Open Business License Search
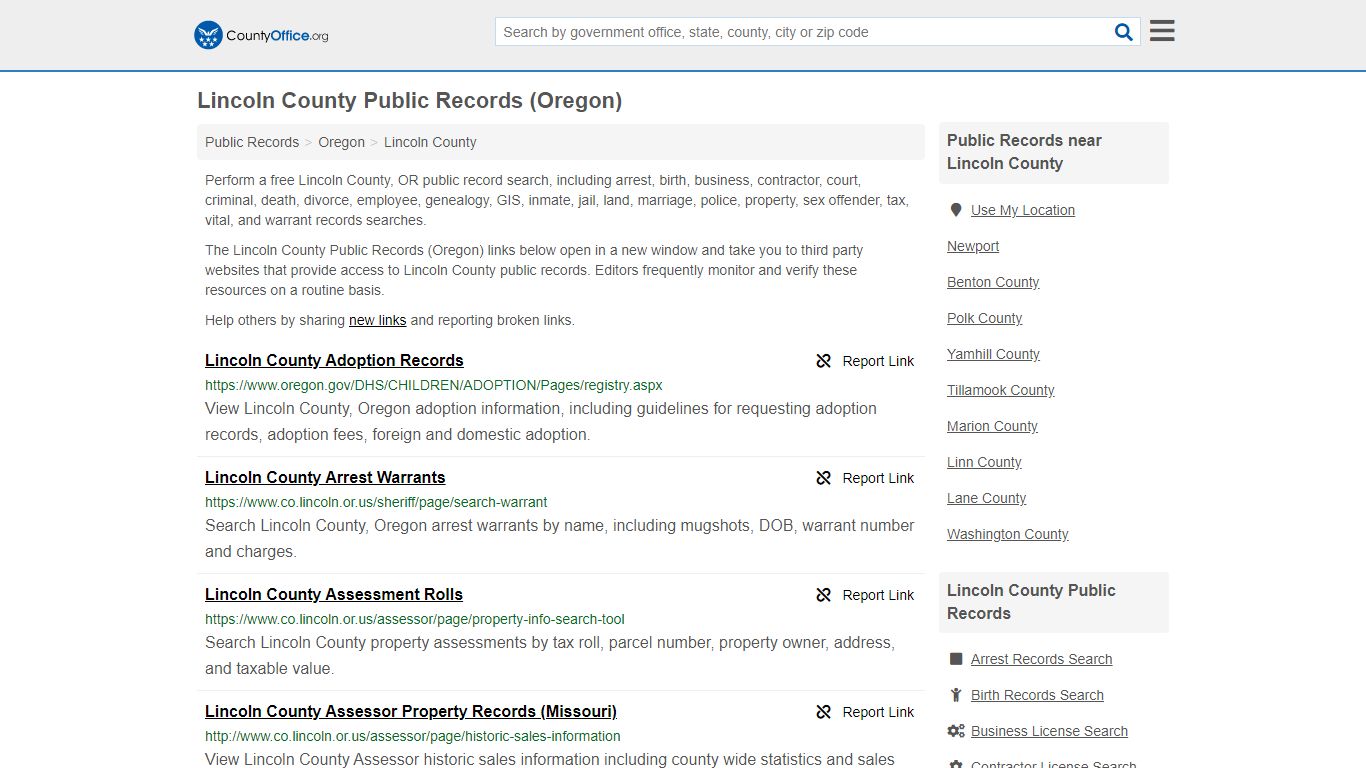This screenshot has width=1366, height=768. click(1049, 731)
